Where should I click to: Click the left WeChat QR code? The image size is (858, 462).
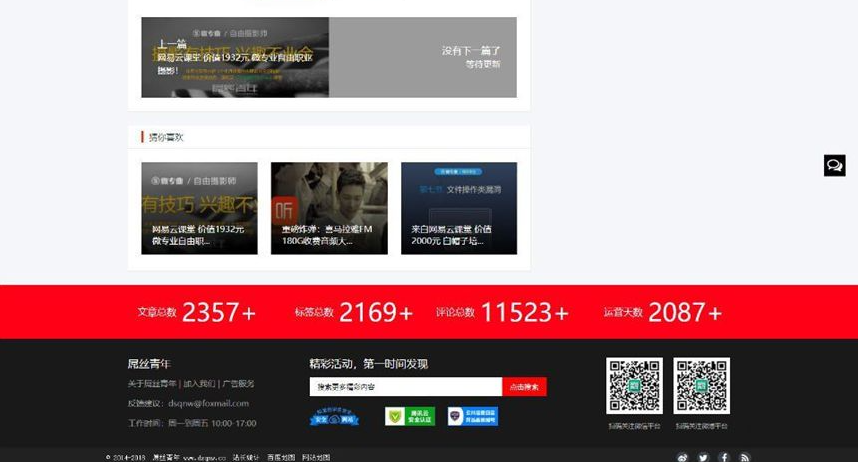coord(634,385)
